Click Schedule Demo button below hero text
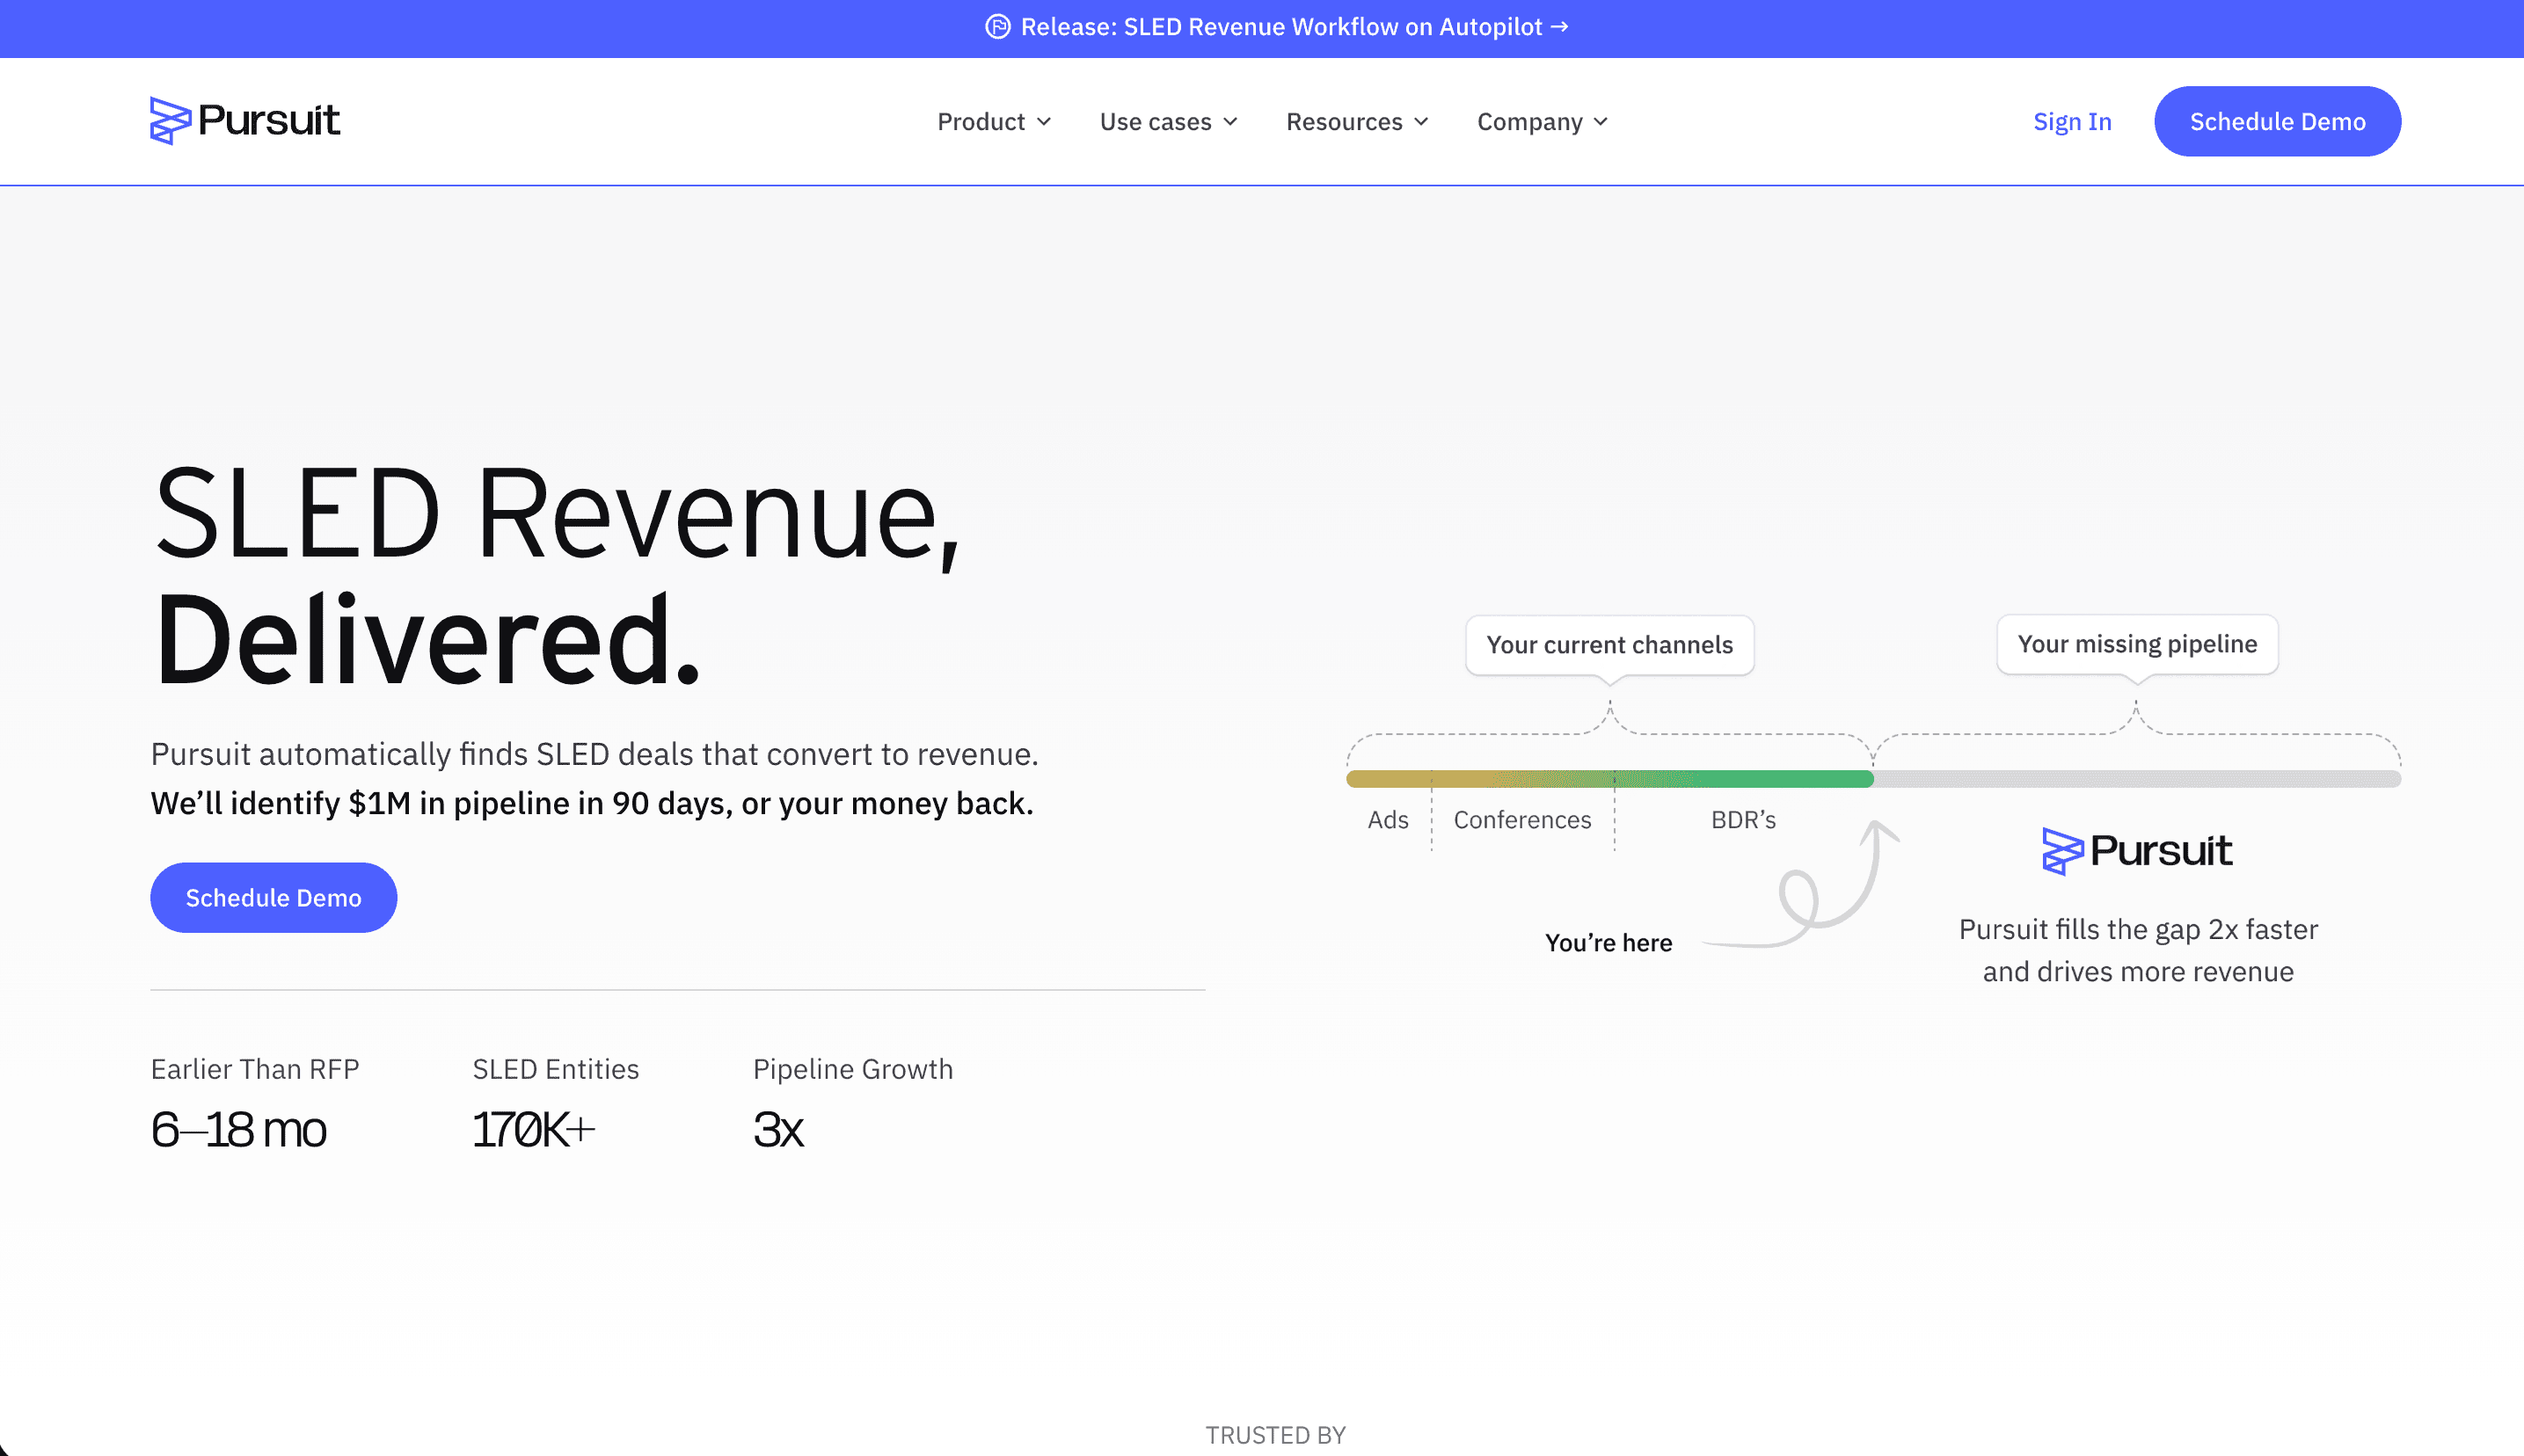2524x1456 pixels. (273, 897)
